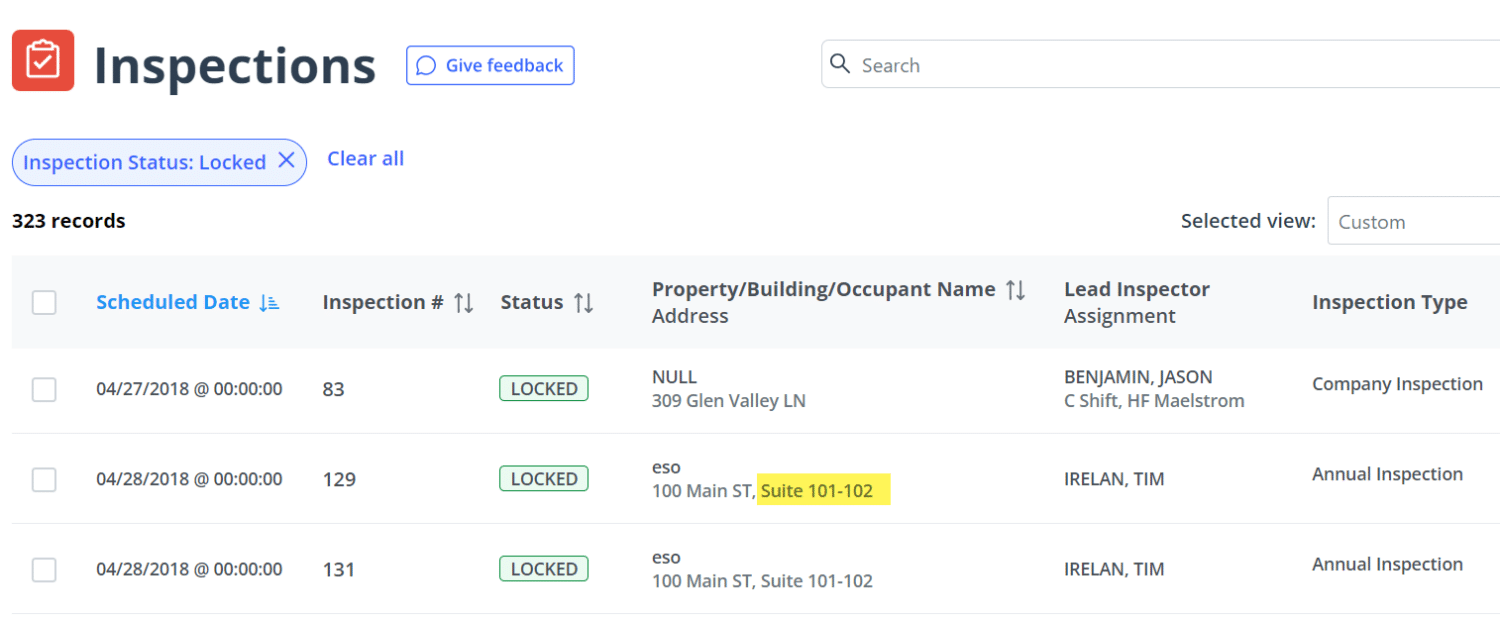1500x621 pixels.
Task: Click the magnifying glass search icon
Action: tap(840, 64)
